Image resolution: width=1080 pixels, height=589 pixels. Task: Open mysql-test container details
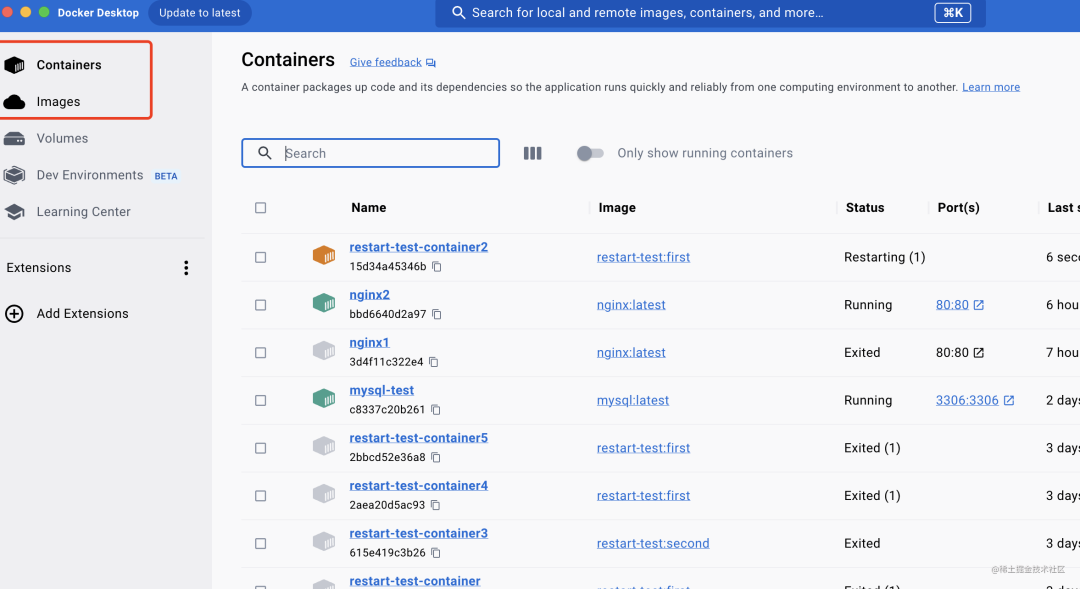382,390
